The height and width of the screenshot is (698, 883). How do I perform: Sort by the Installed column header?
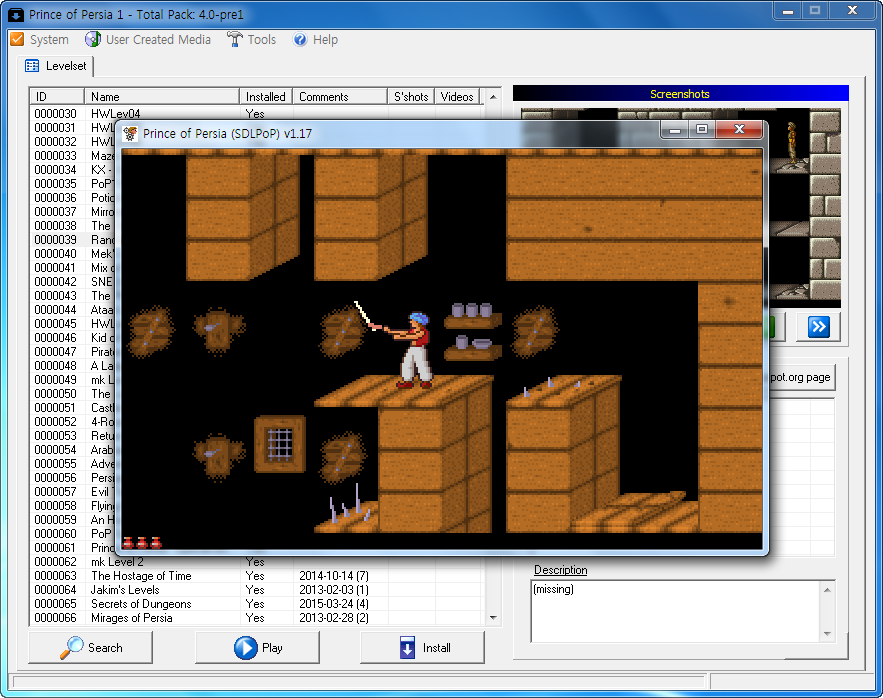[x=266, y=96]
